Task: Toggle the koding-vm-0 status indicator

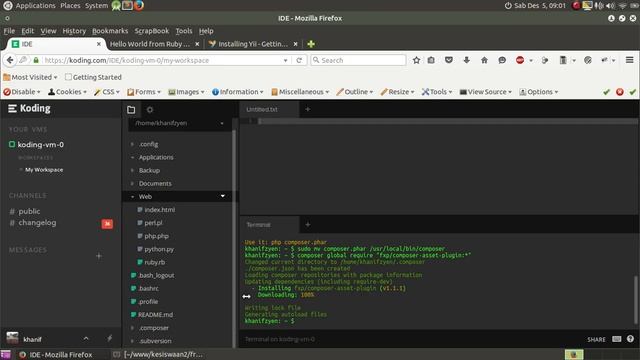Action: tap(12, 144)
